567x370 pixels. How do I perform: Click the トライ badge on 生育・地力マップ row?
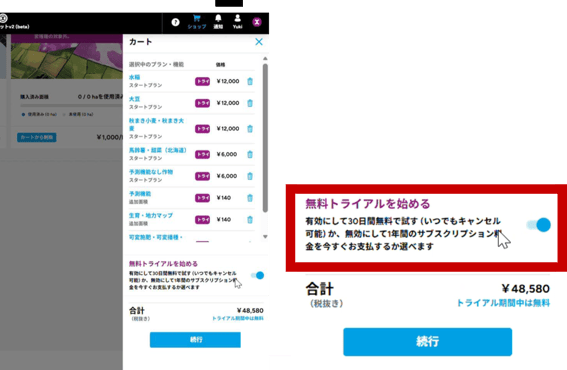202,220
